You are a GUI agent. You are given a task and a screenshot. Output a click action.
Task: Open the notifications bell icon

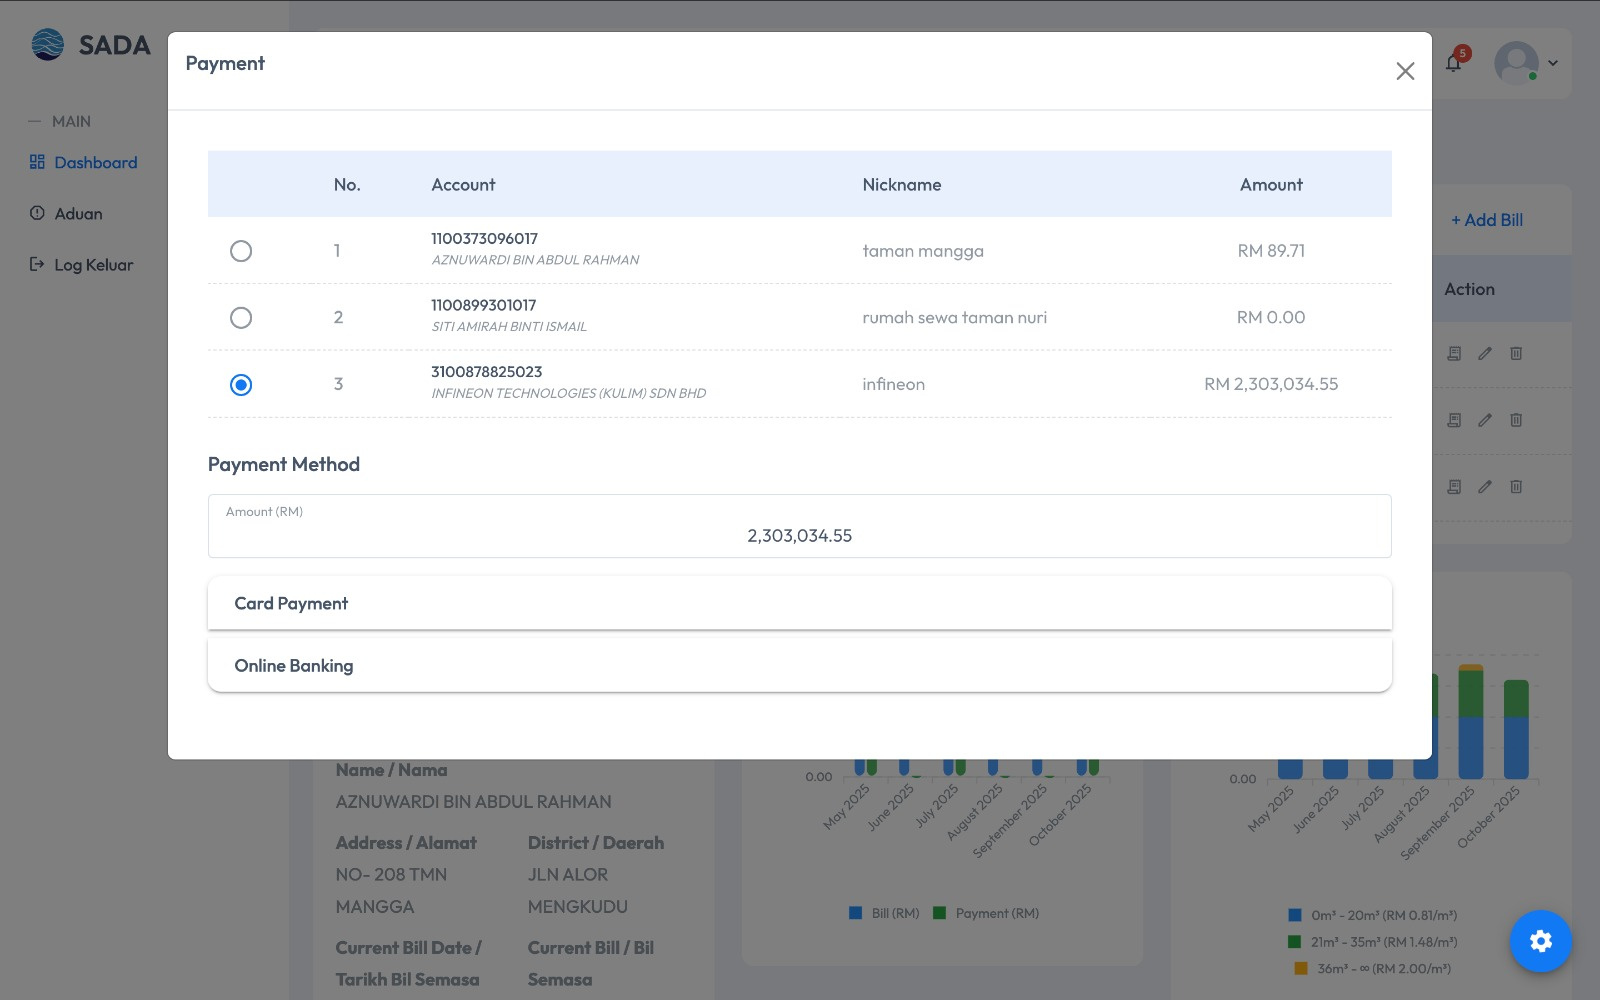click(x=1454, y=63)
